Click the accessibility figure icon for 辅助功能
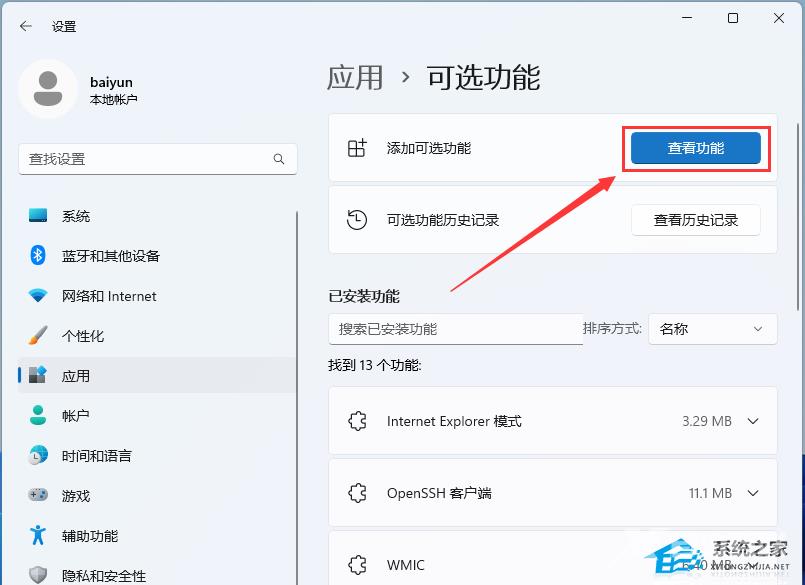Viewport: 805px width, 585px height. coord(38,535)
